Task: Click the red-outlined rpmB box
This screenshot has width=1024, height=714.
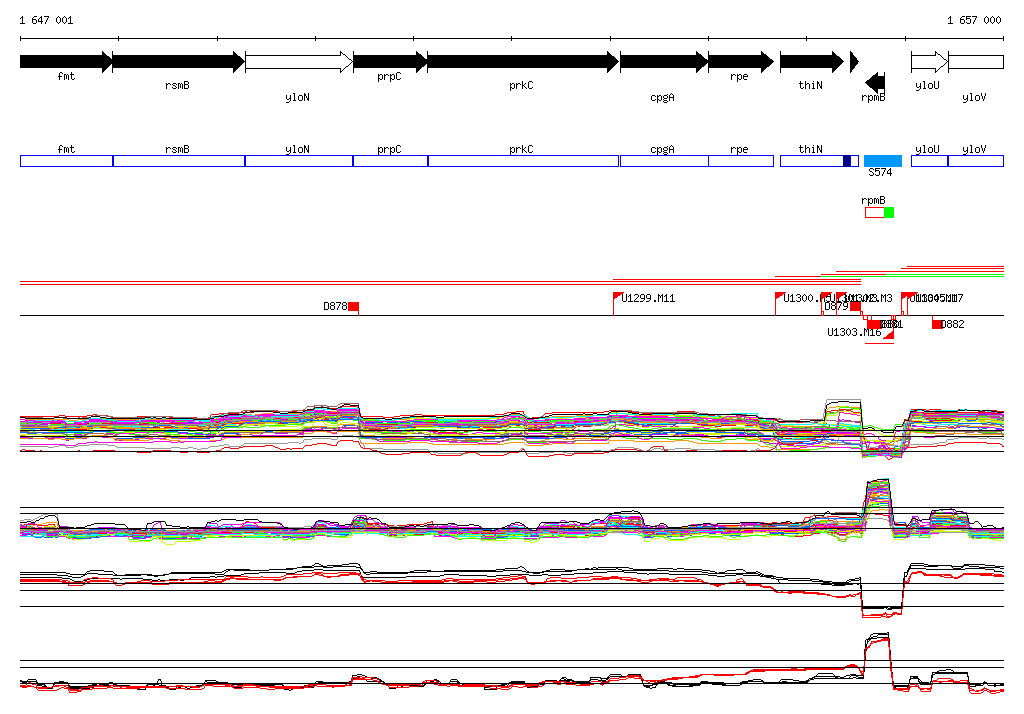Action: (x=875, y=212)
